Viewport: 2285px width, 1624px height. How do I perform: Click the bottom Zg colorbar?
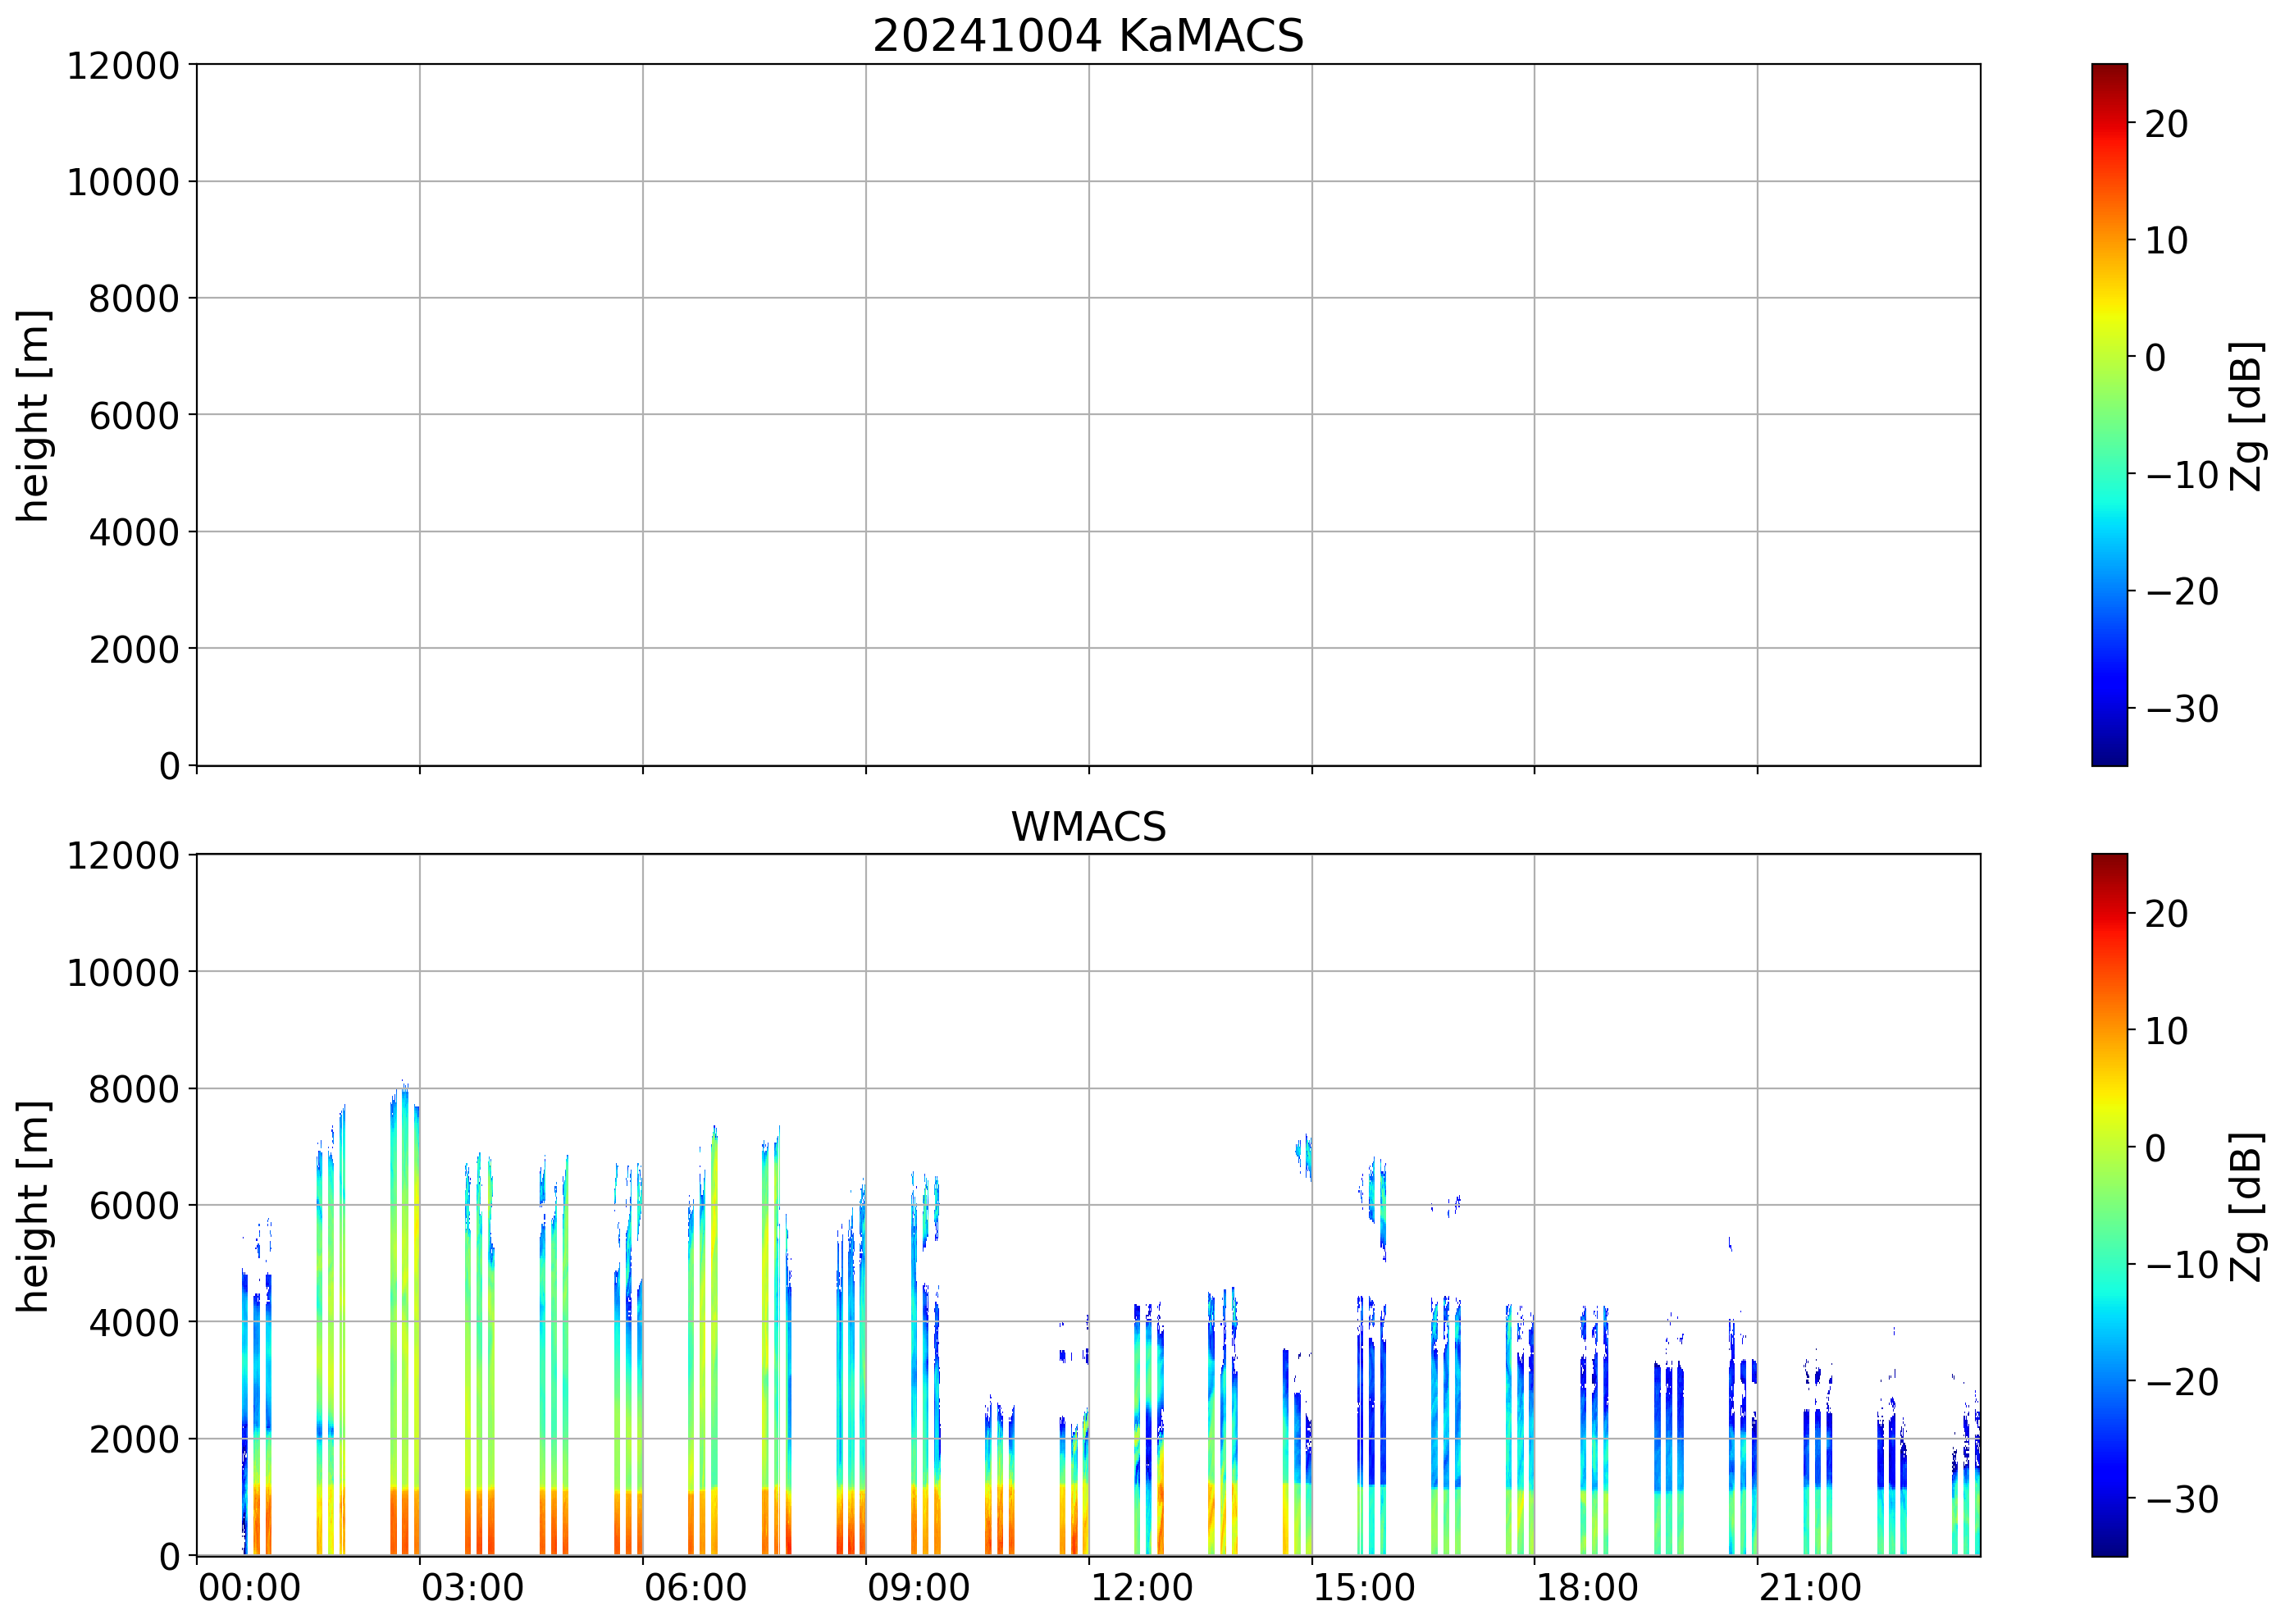pyautogui.click(x=2109, y=1205)
